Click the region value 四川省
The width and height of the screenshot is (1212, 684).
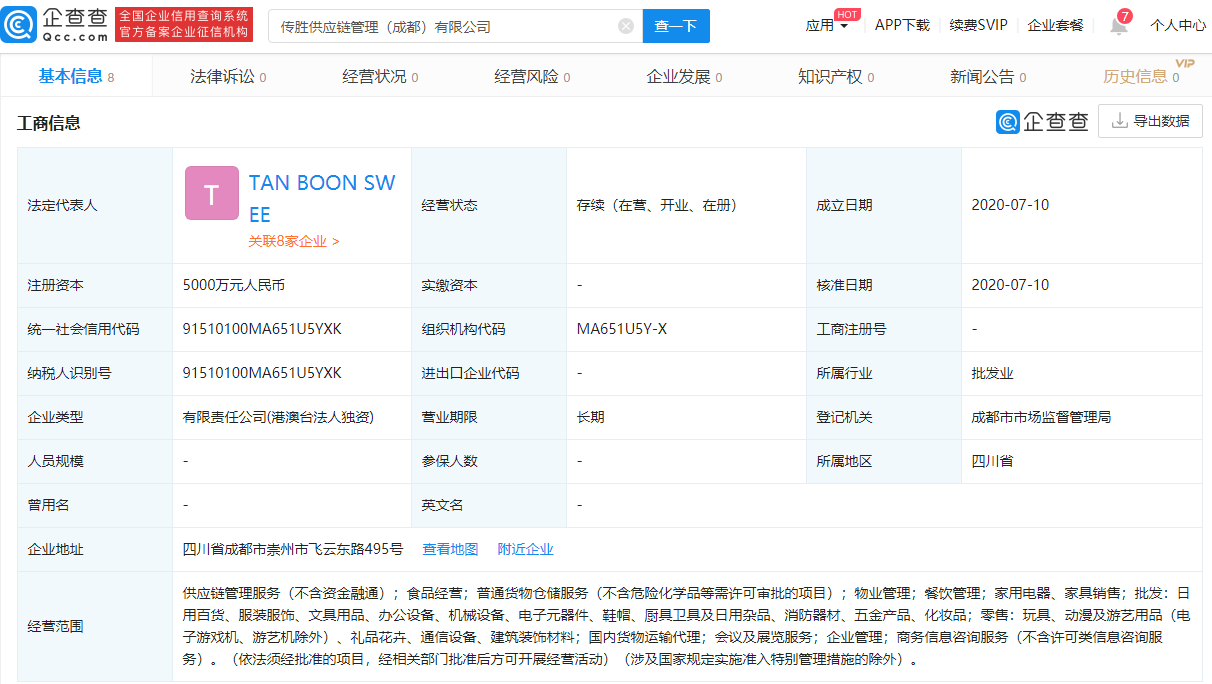[993, 461]
